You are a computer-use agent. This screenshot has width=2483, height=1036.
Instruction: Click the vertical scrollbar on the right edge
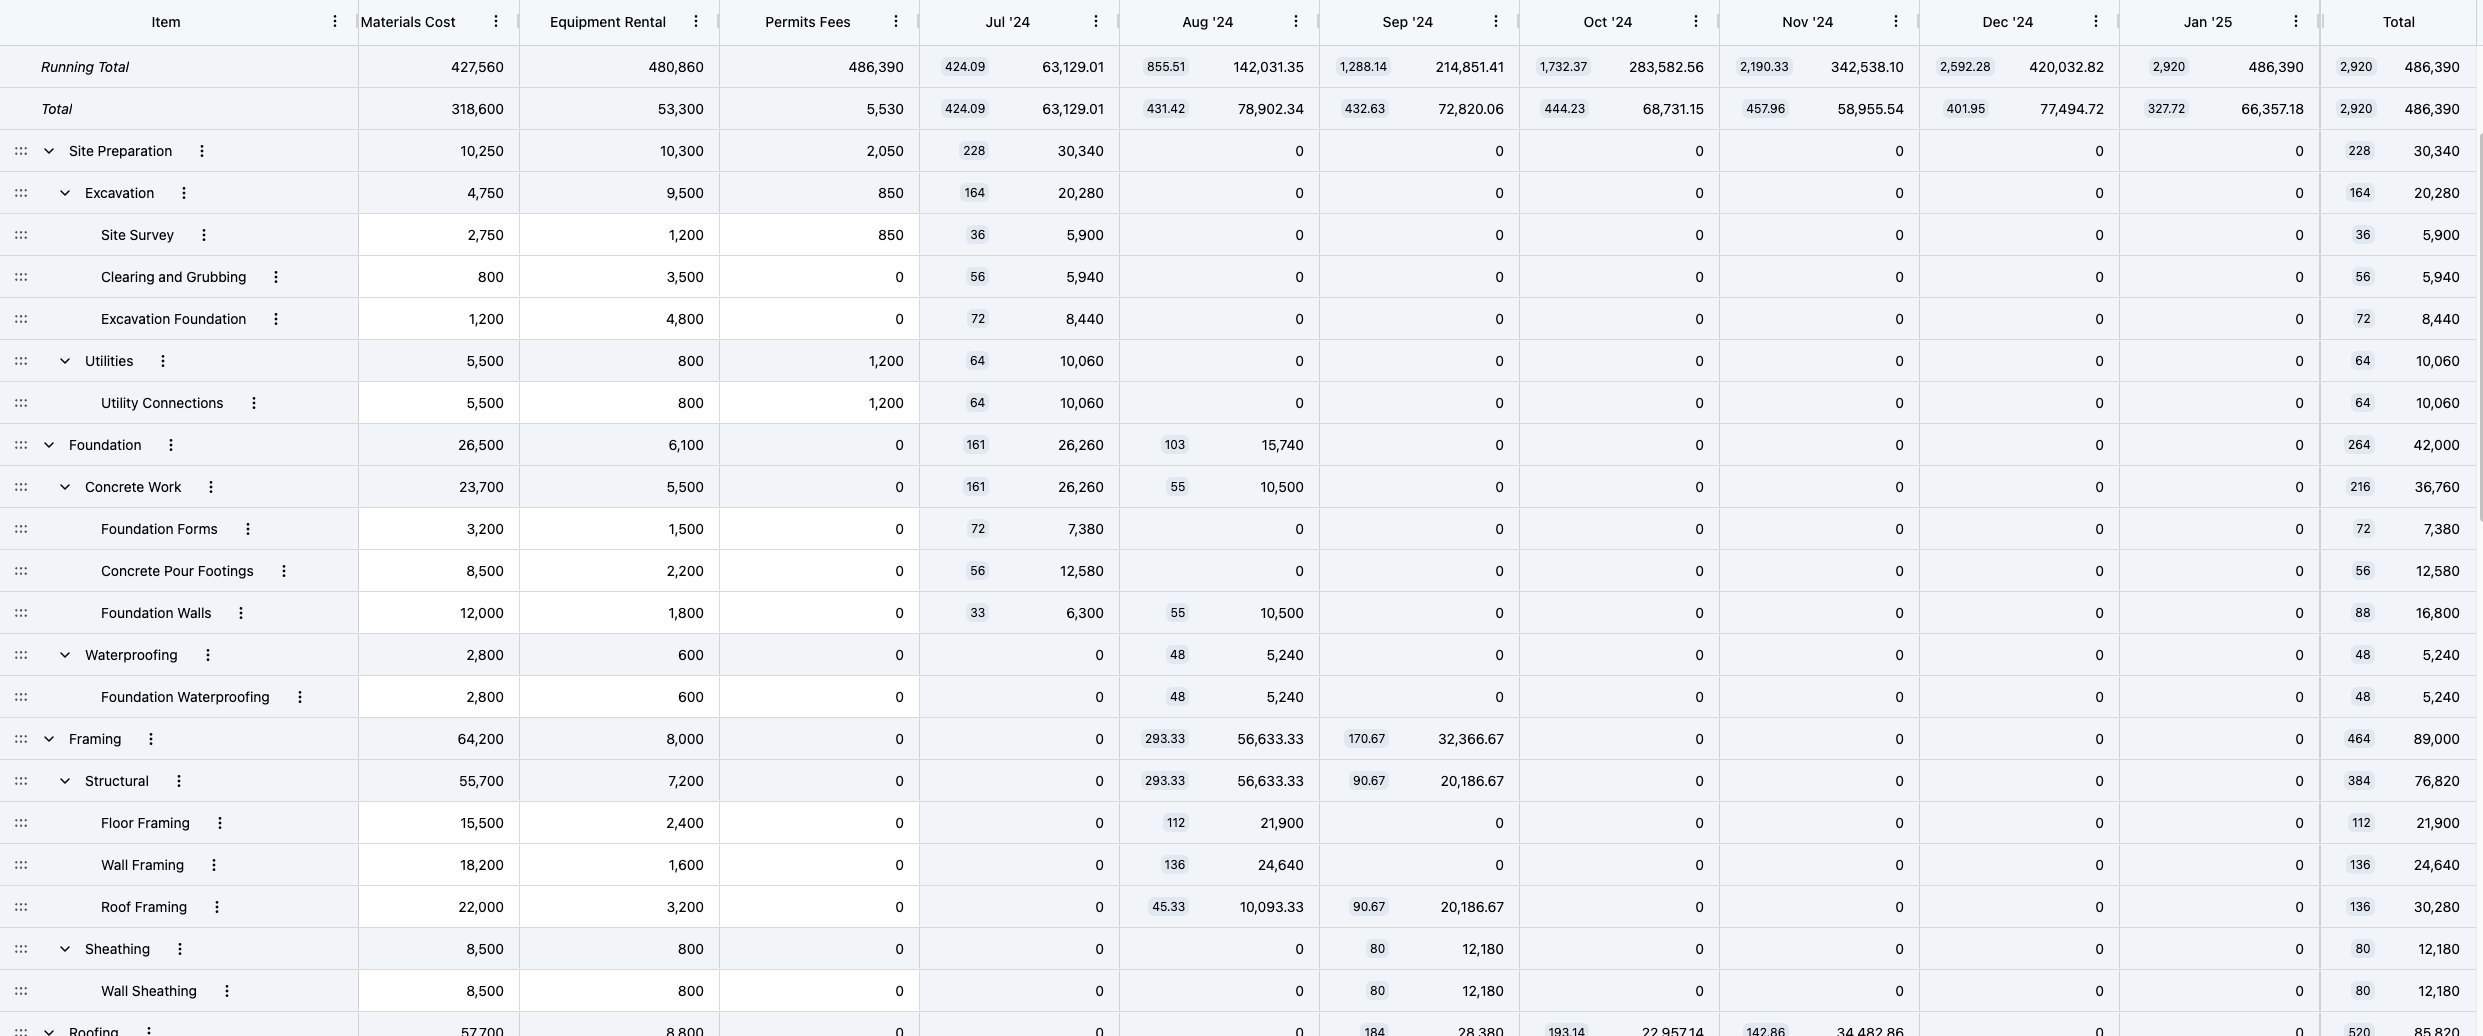click(2479, 326)
